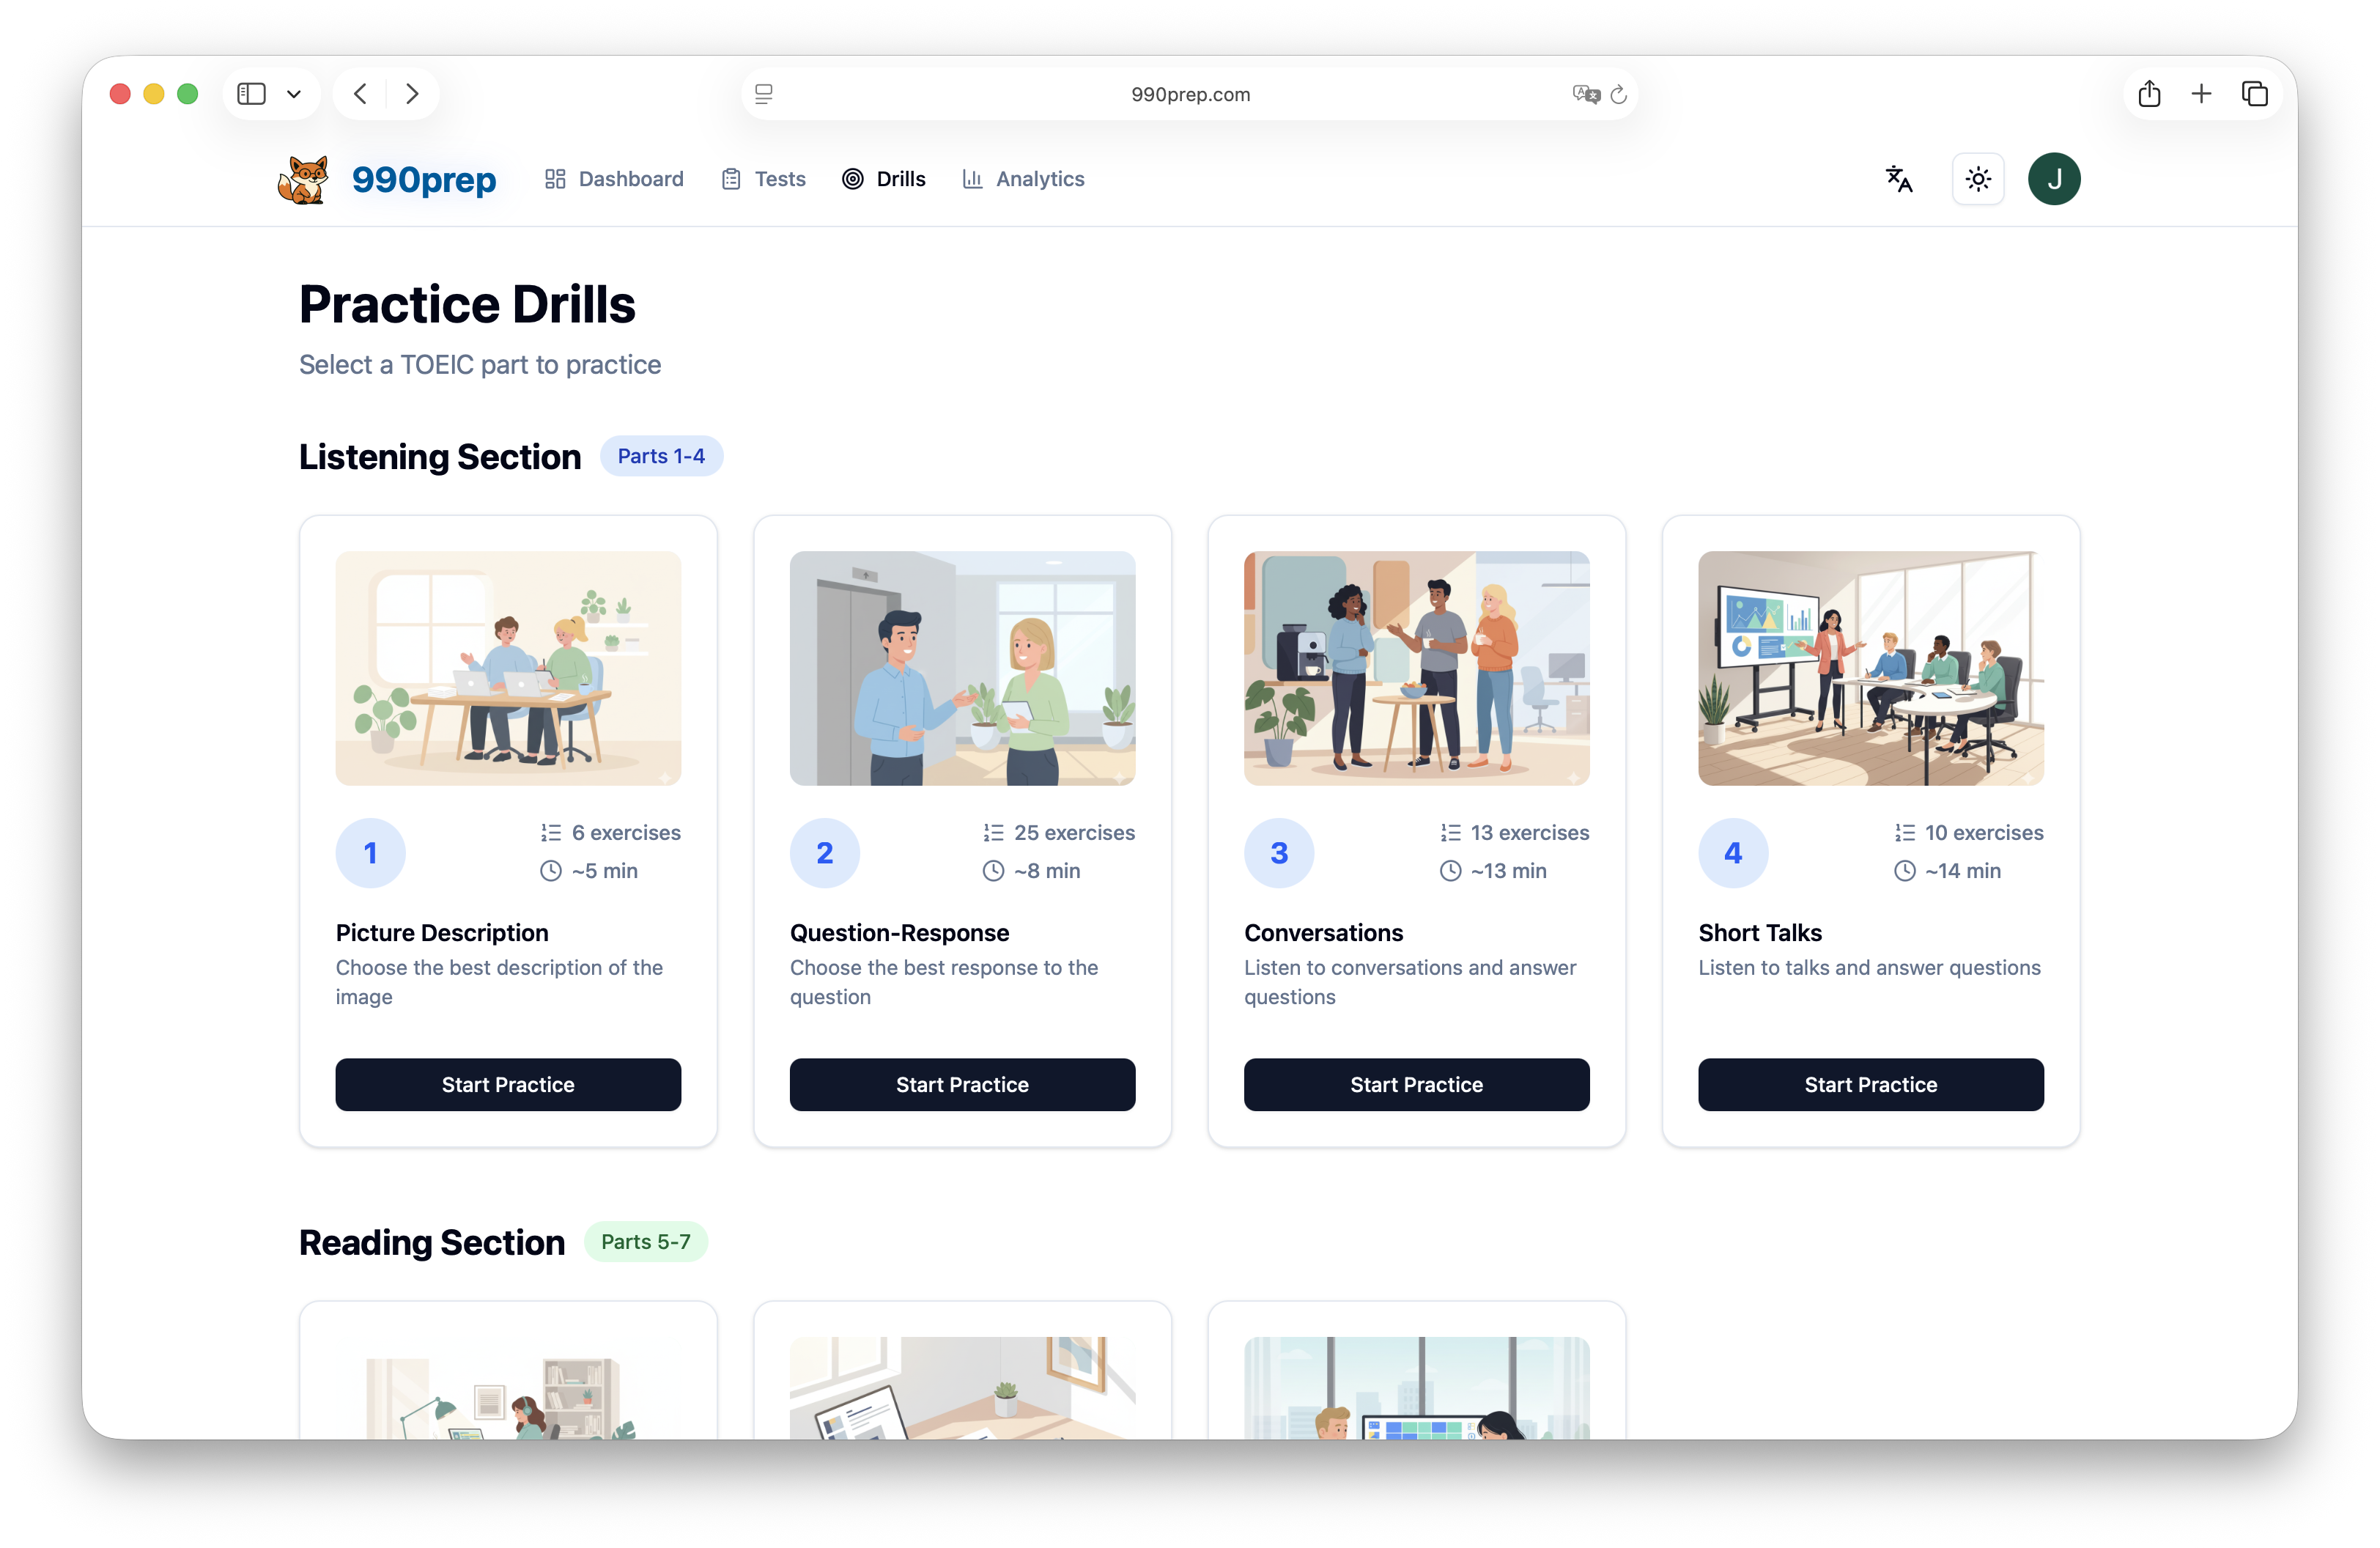The height and width of the screenshot is (1548, 2380).
Task: Click the Conversations card illustration
Action: pyautogui.click(x=1416, y=668)
